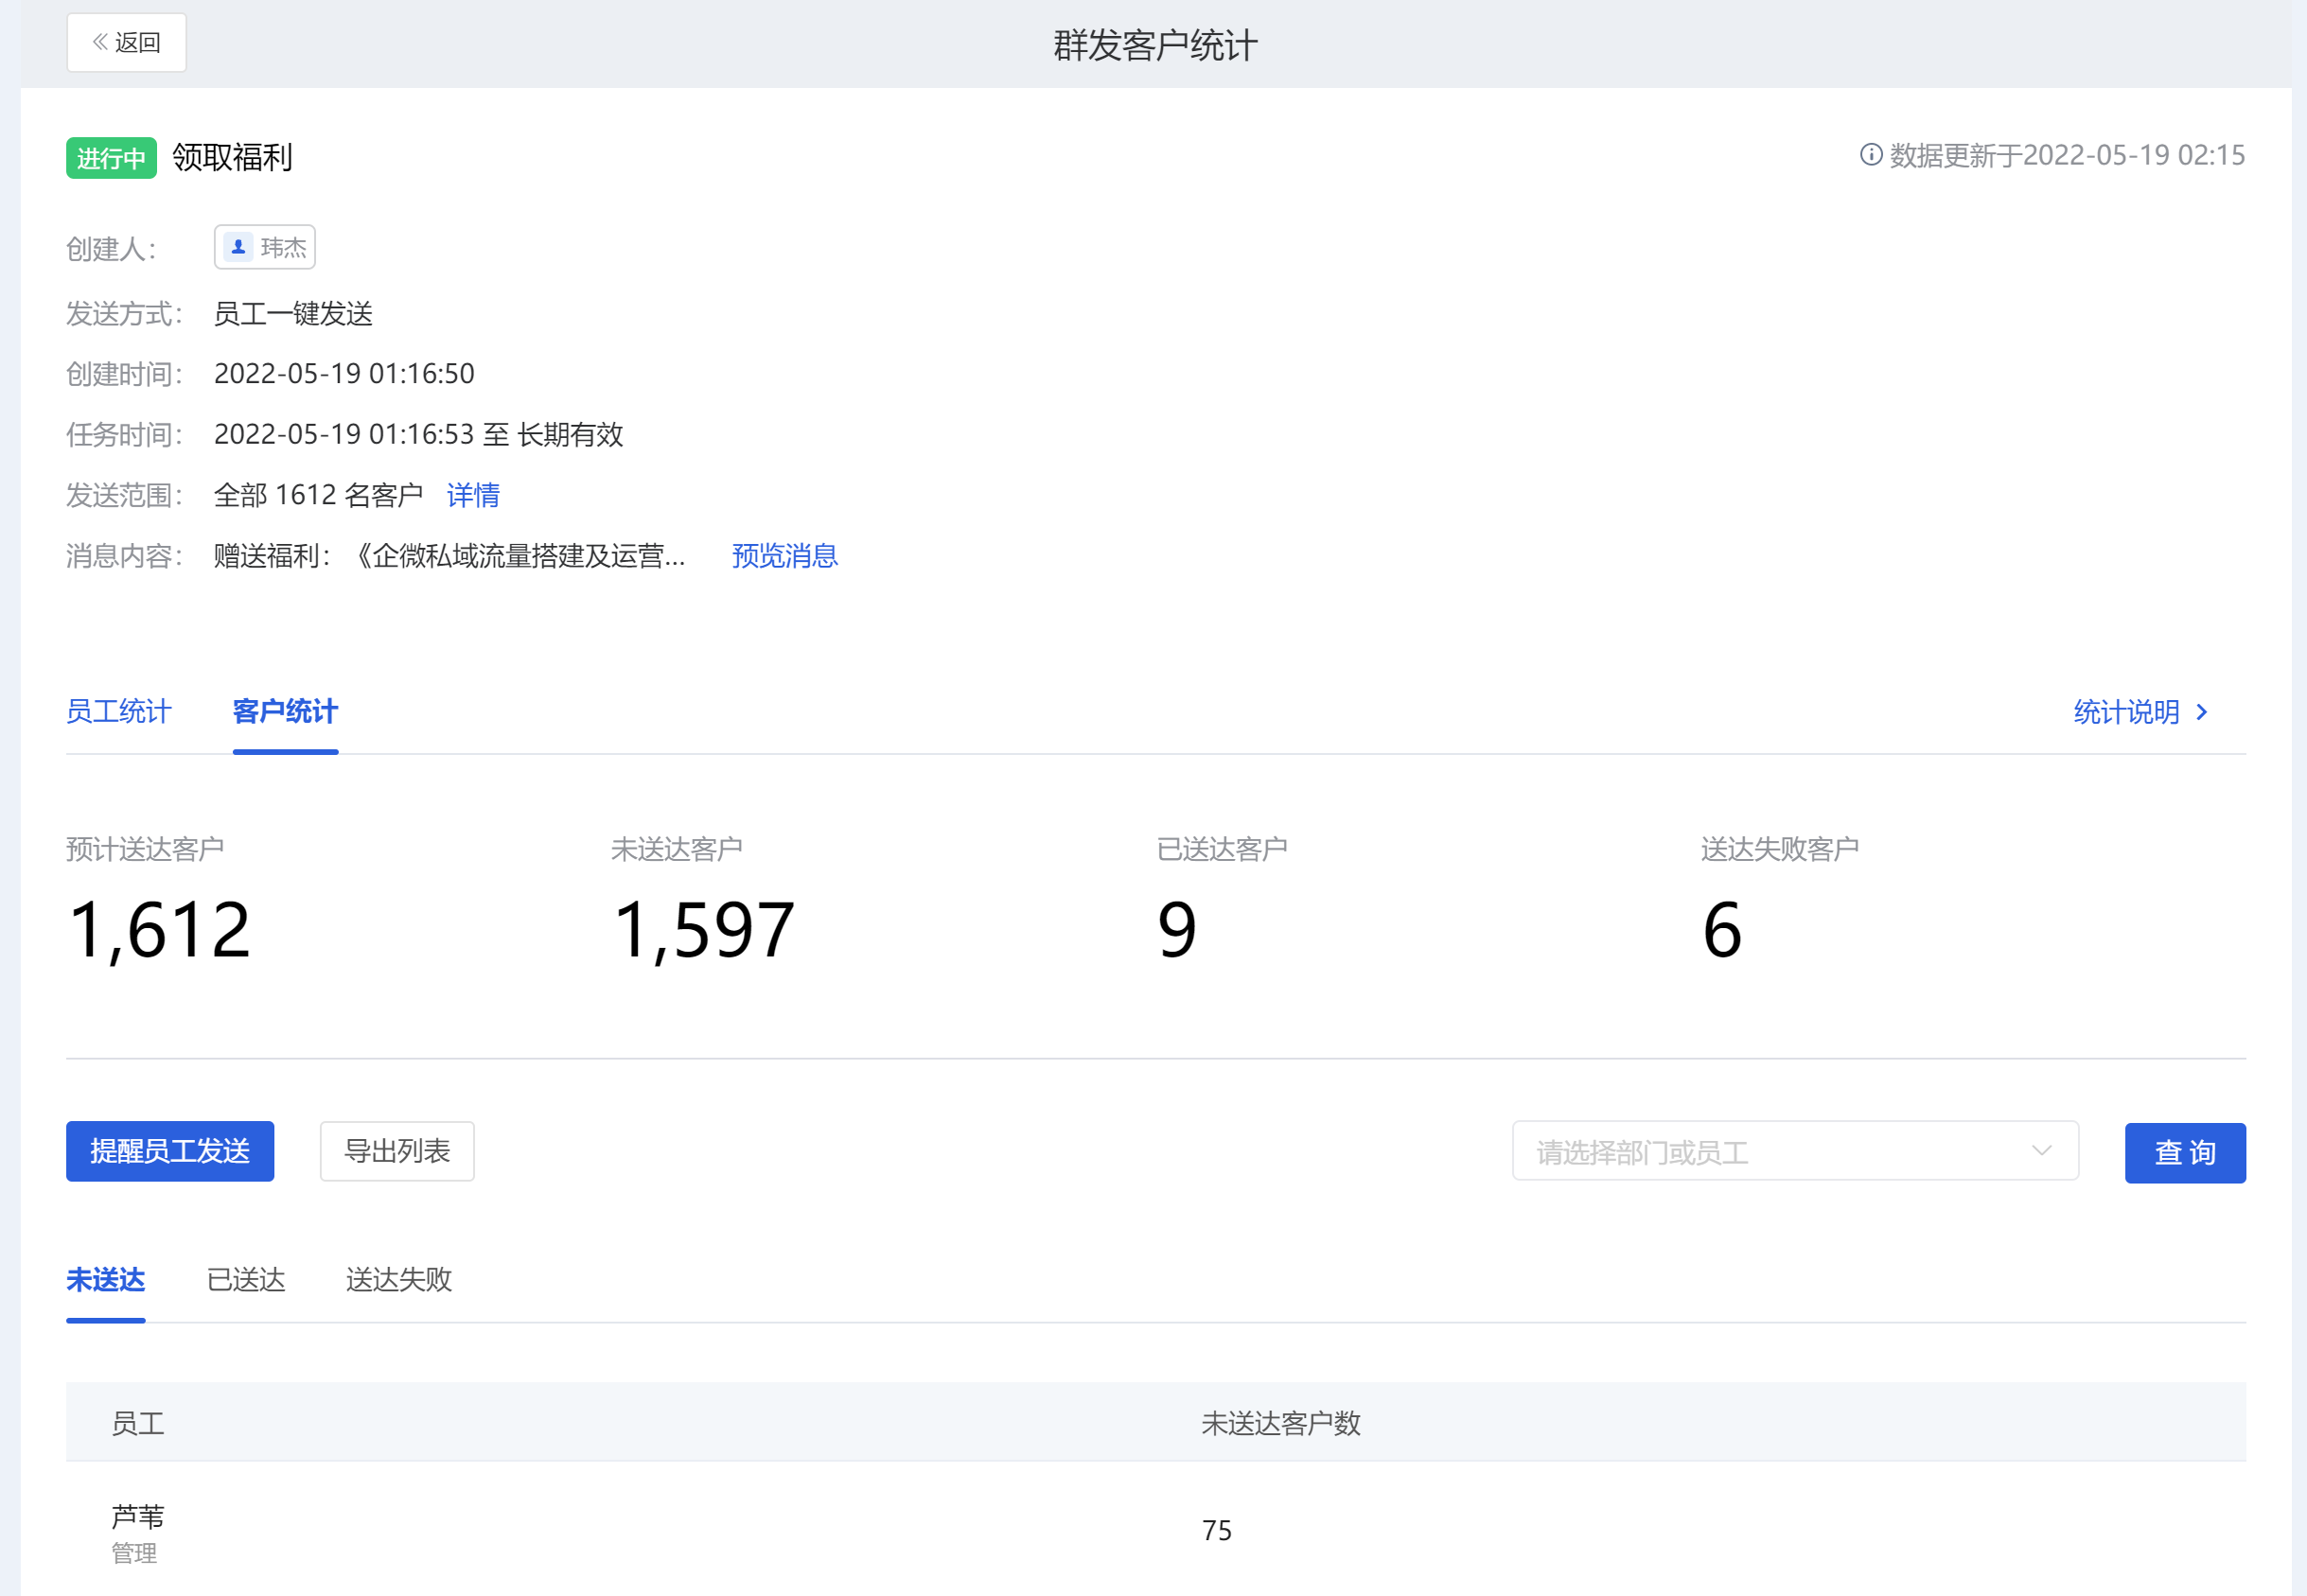Click the 预计送达客户 value 1,612
The image size is (2307, 1596).
coord(159,931)
